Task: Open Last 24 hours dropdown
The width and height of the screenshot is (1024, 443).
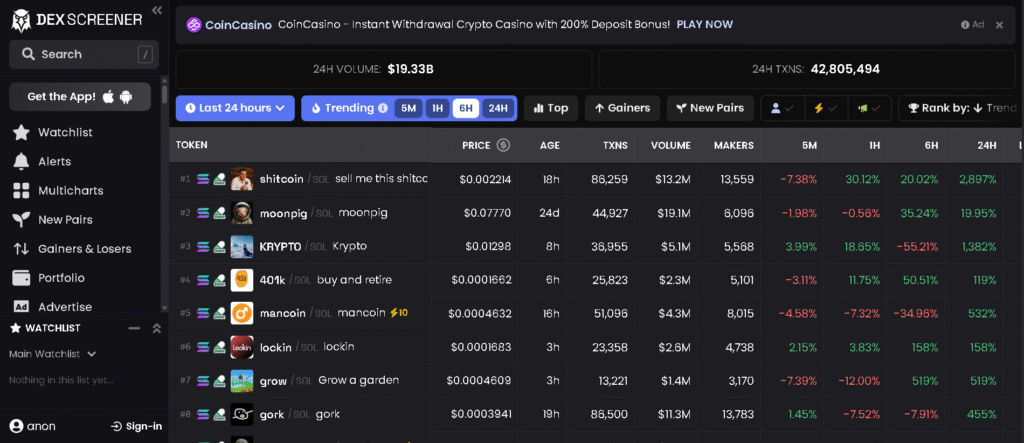Action: point(235,108)
